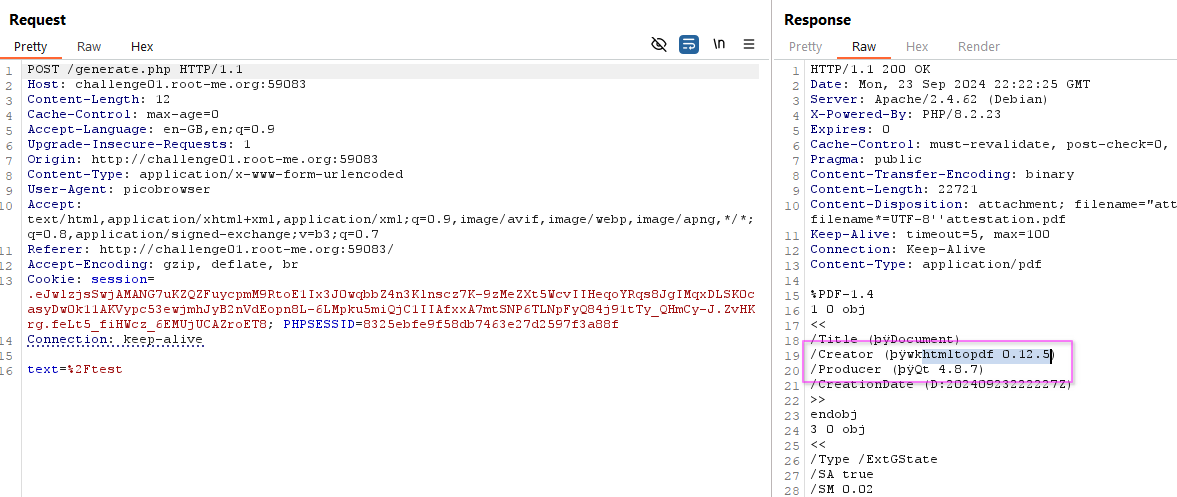Click the Content-Length: 12 request header
This screenshot has height=497, width=1177.
pos(99,99)
